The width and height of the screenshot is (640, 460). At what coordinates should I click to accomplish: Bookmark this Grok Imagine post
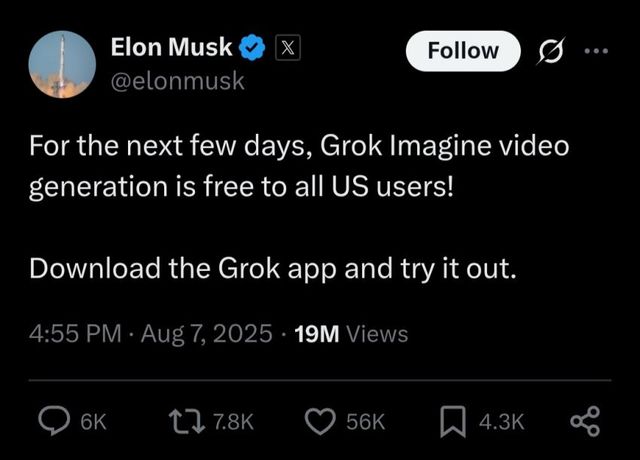[x=451, y=422]
